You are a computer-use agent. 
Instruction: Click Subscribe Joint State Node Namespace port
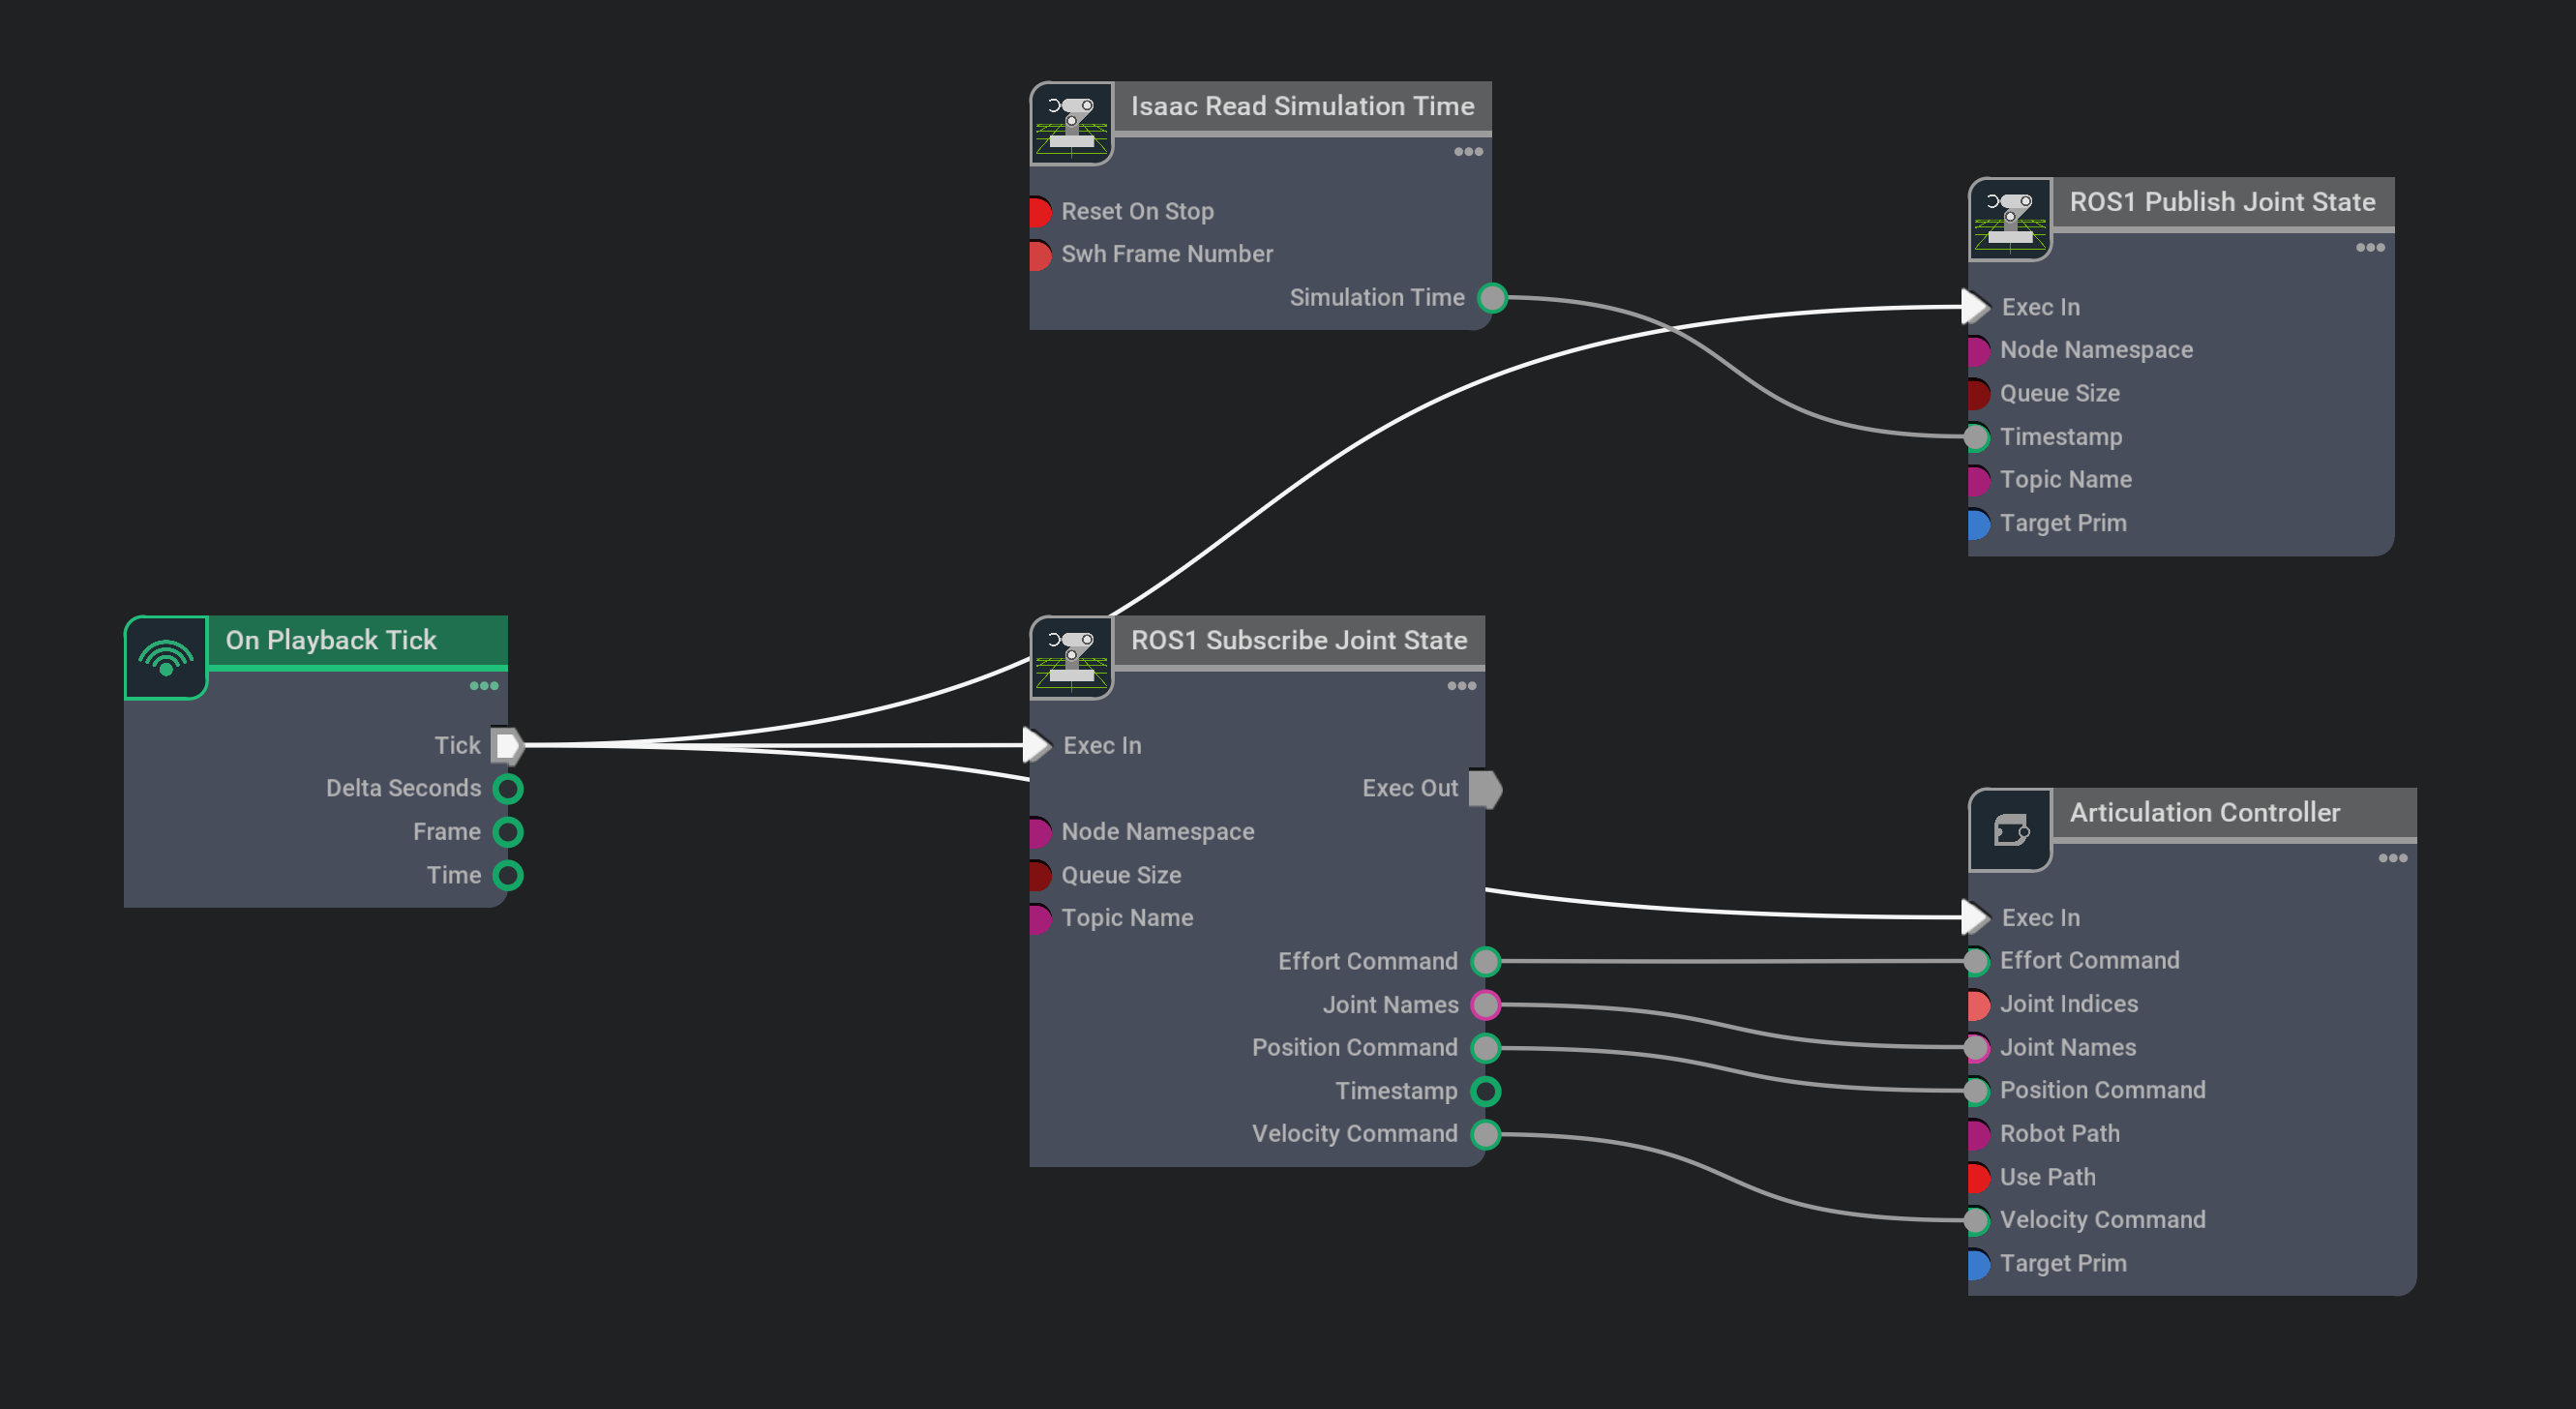pos(1039,832)
